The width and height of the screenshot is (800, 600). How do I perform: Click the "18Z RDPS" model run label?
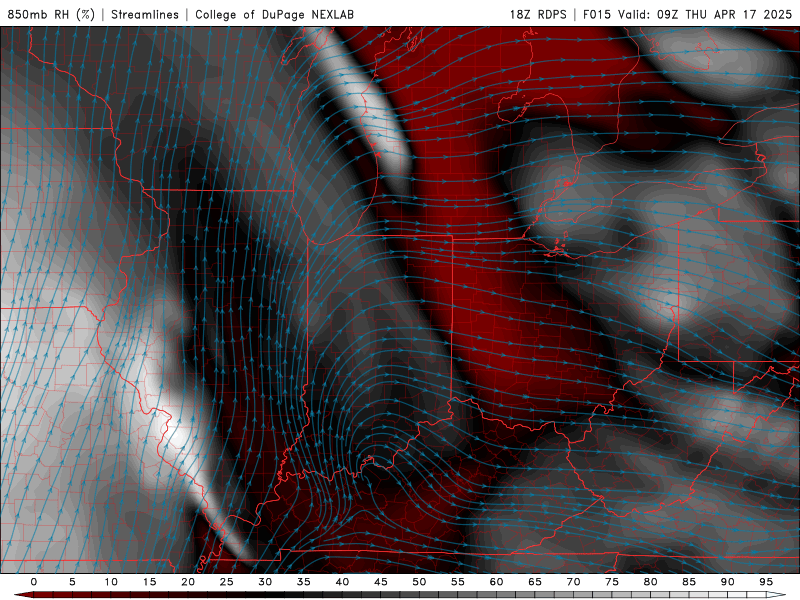pos(538,14)
